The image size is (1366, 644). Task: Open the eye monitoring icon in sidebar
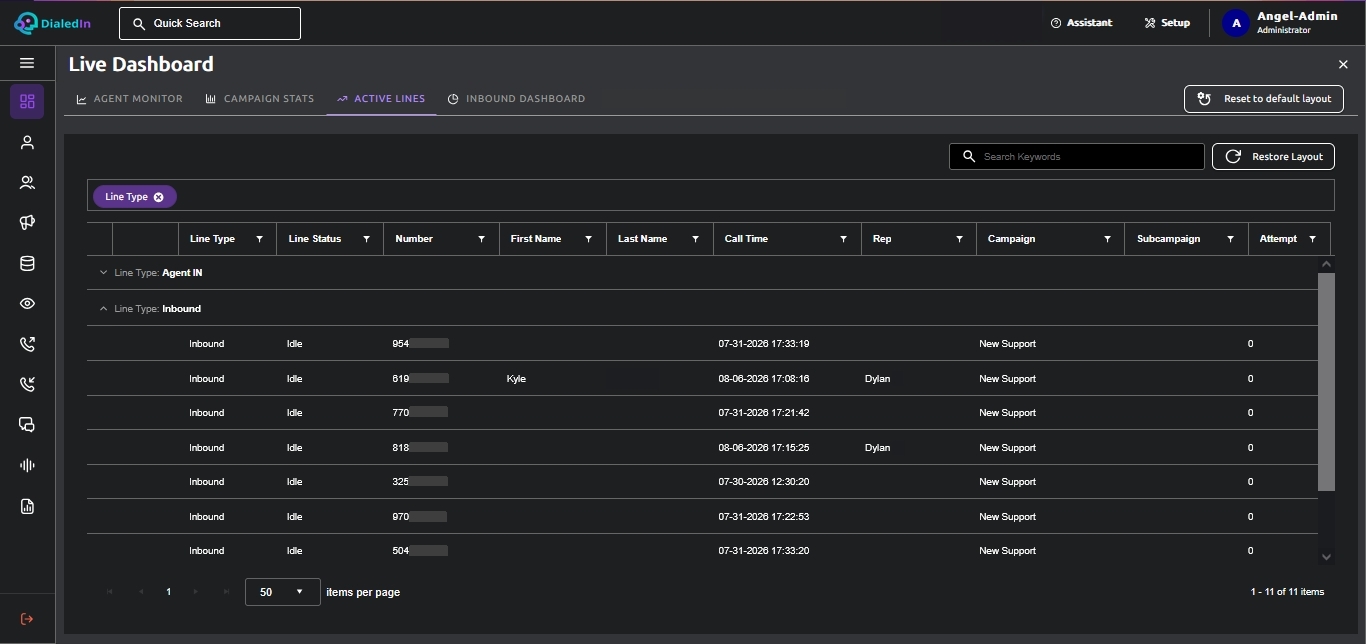27,304
